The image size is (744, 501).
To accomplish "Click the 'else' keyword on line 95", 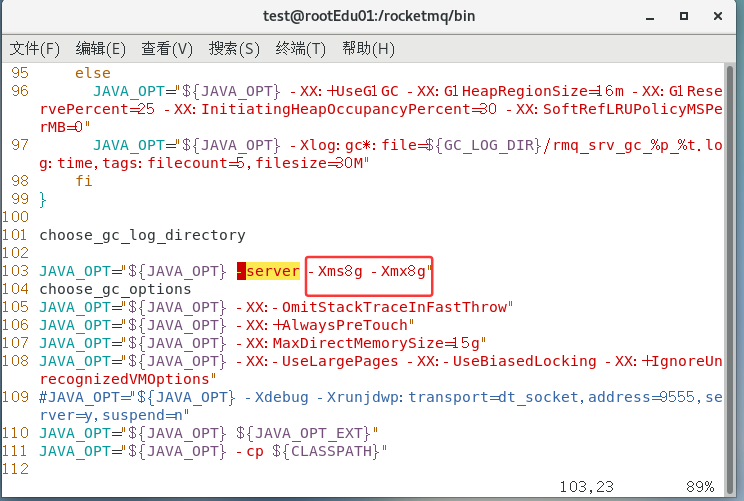I will pyautogui.click(x=93, y=73).
